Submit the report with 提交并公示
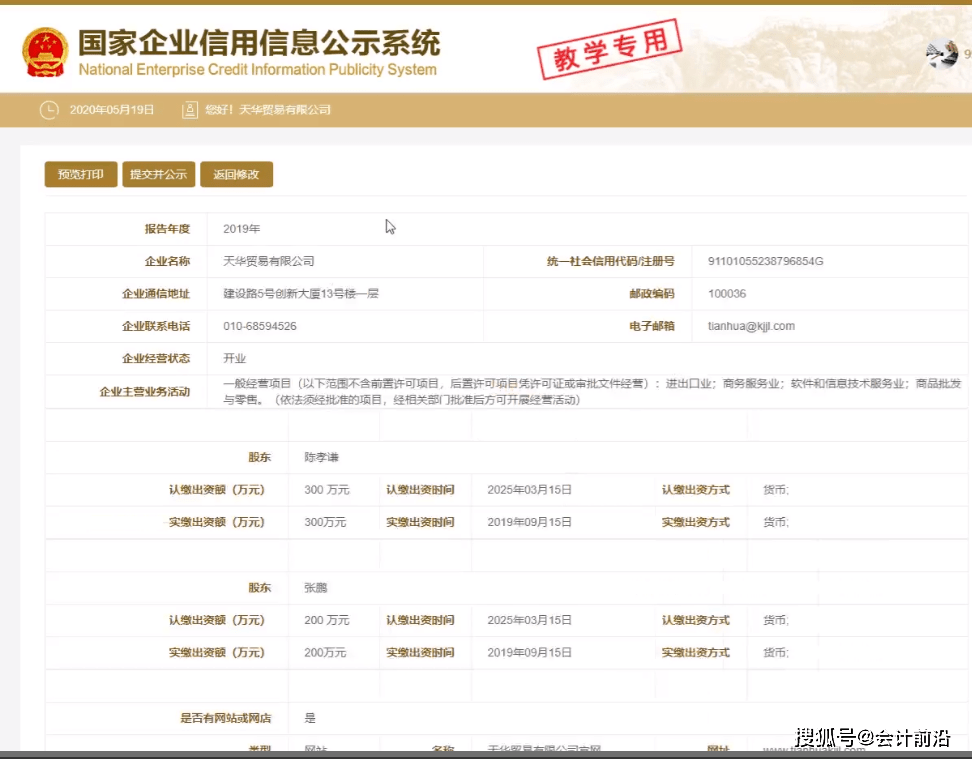This screenshot has height=759, width=972. click(x=158, y=174)
